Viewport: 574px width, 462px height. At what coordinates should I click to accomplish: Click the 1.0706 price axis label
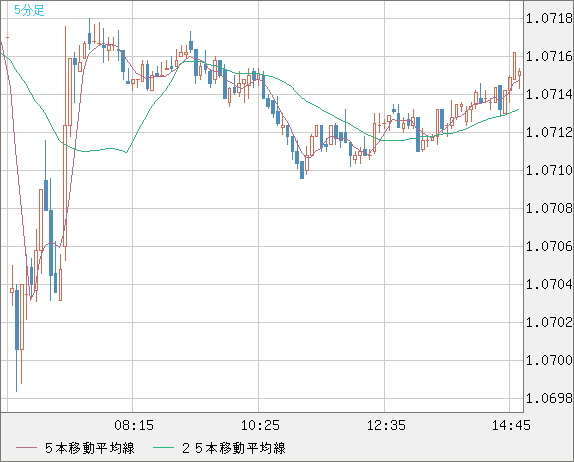549,246
